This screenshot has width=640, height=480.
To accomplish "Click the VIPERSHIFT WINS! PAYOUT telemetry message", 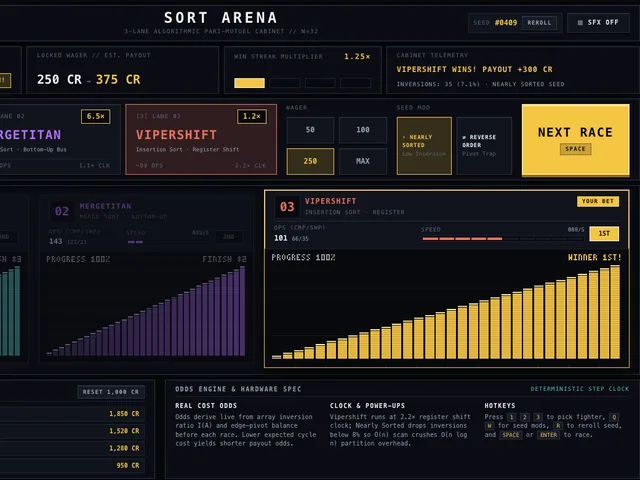I will coord(474,69).
